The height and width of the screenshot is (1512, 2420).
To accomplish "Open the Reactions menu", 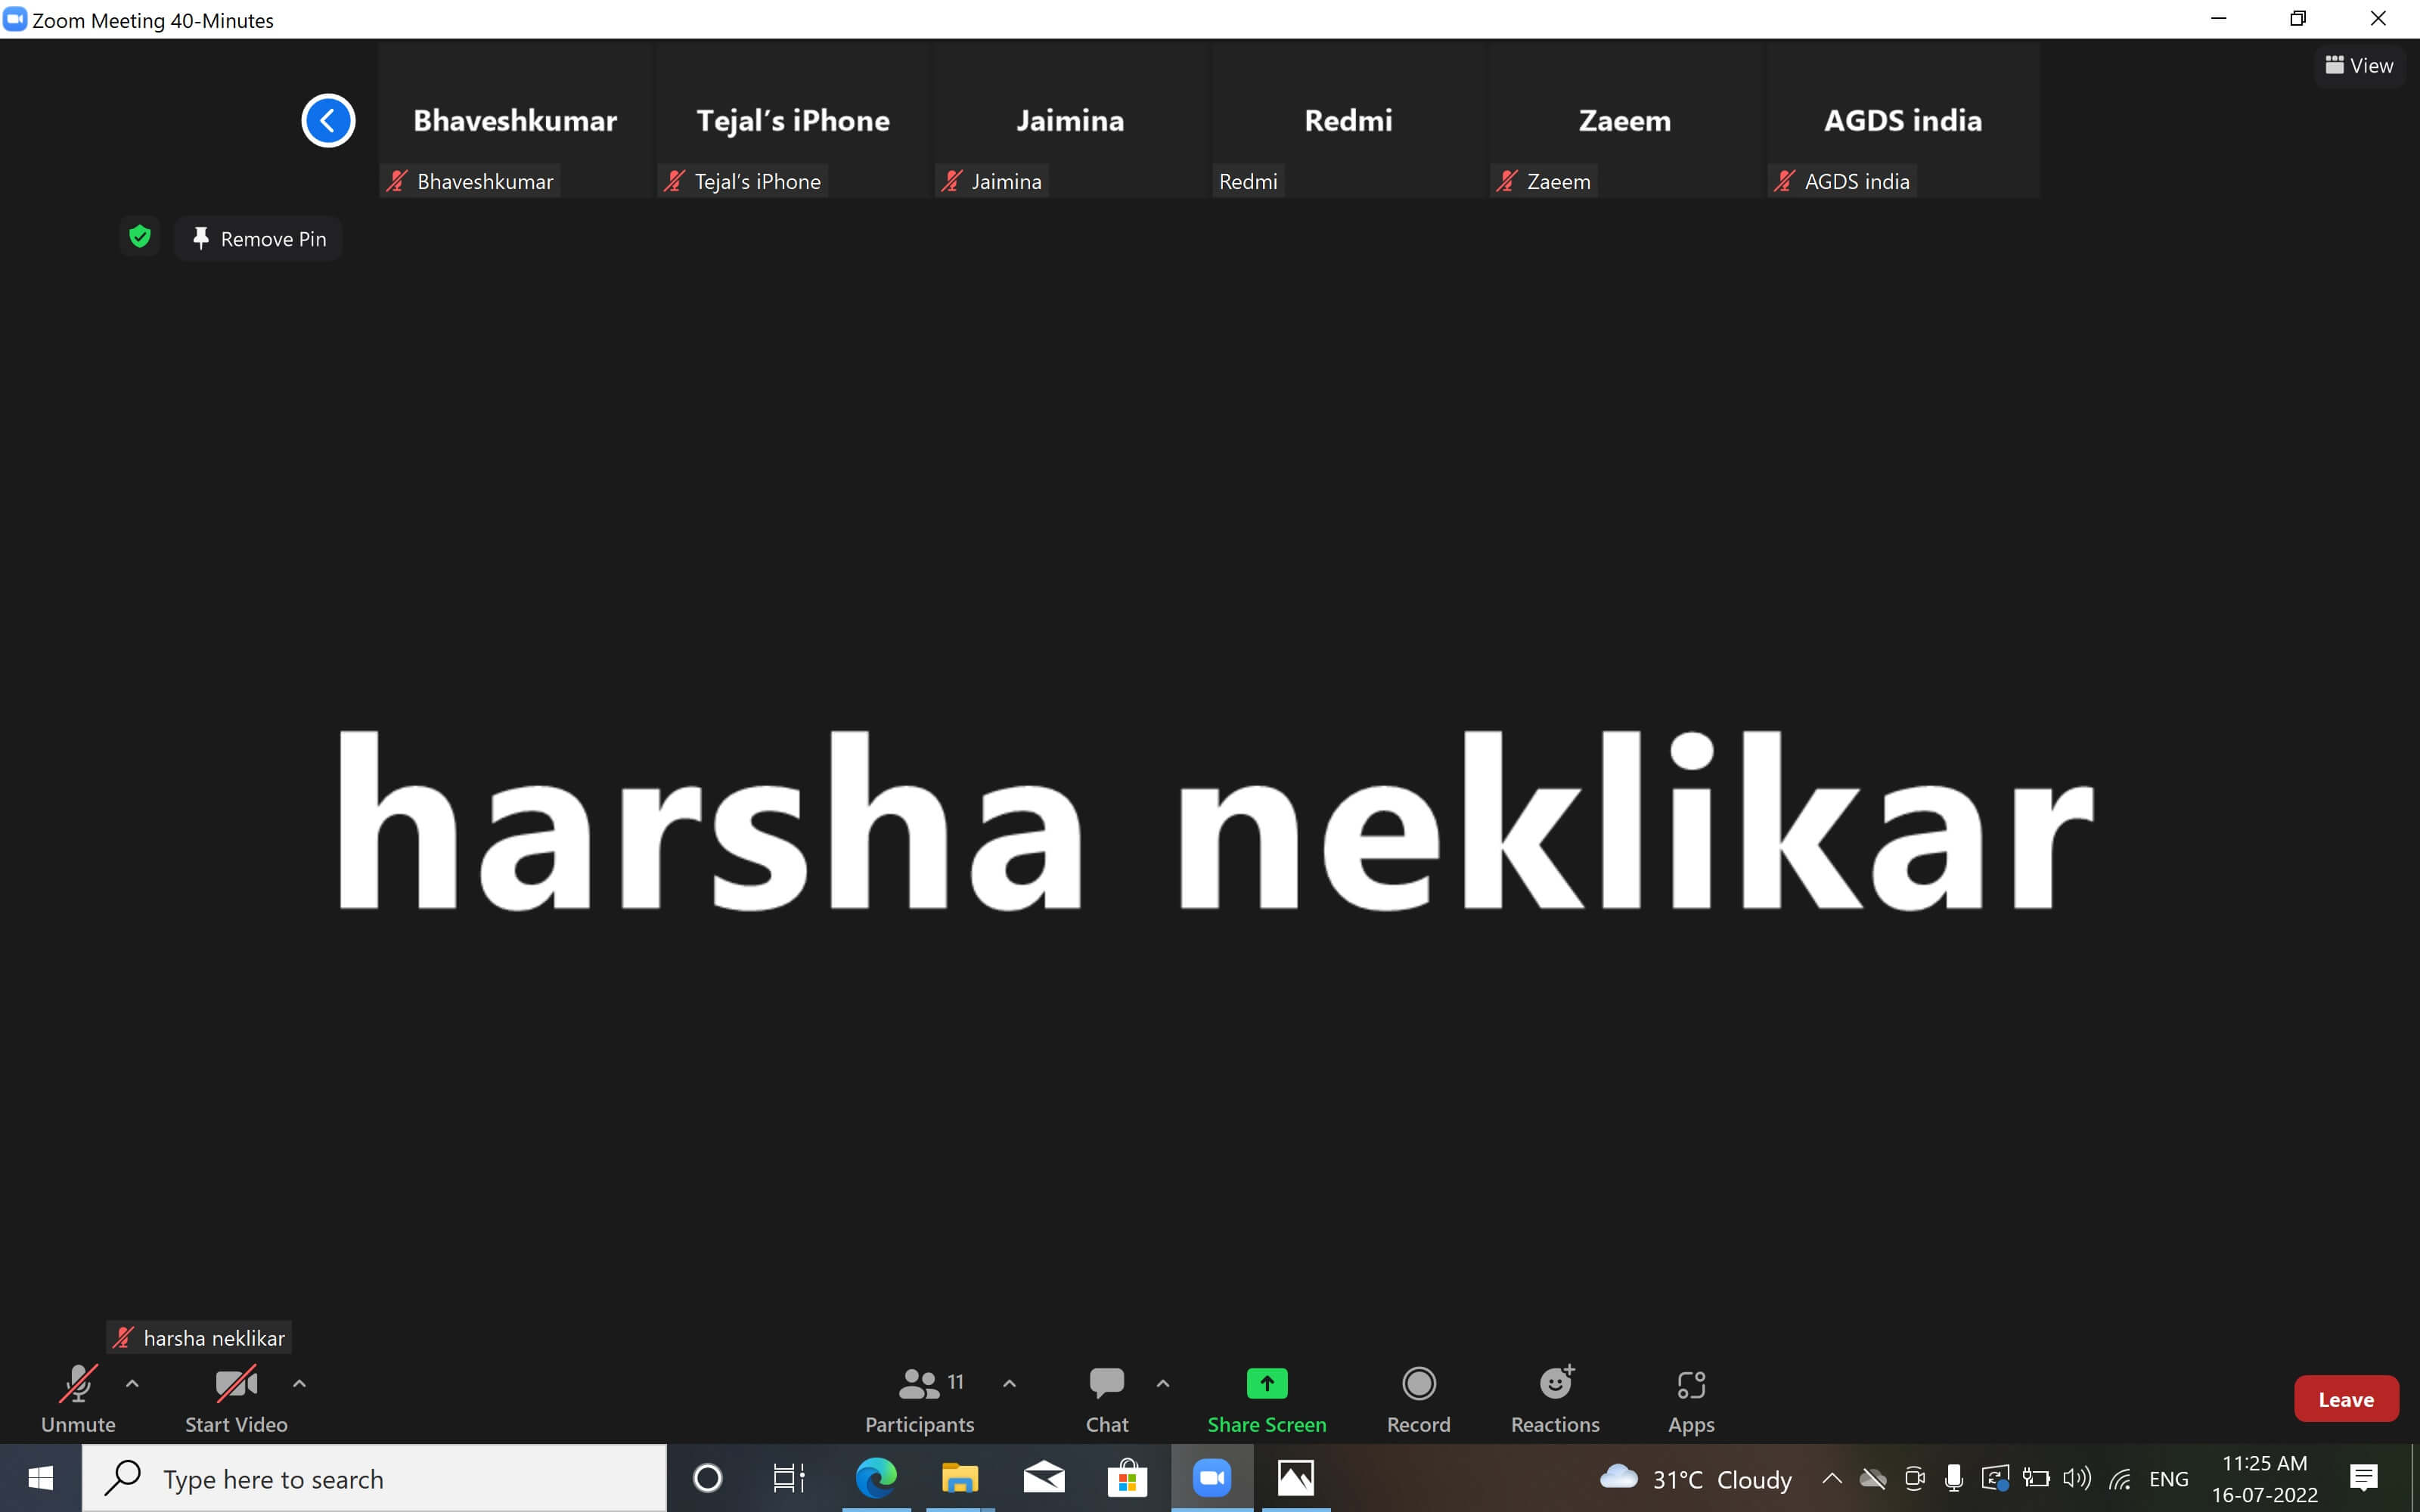I will point(1555,1399).
